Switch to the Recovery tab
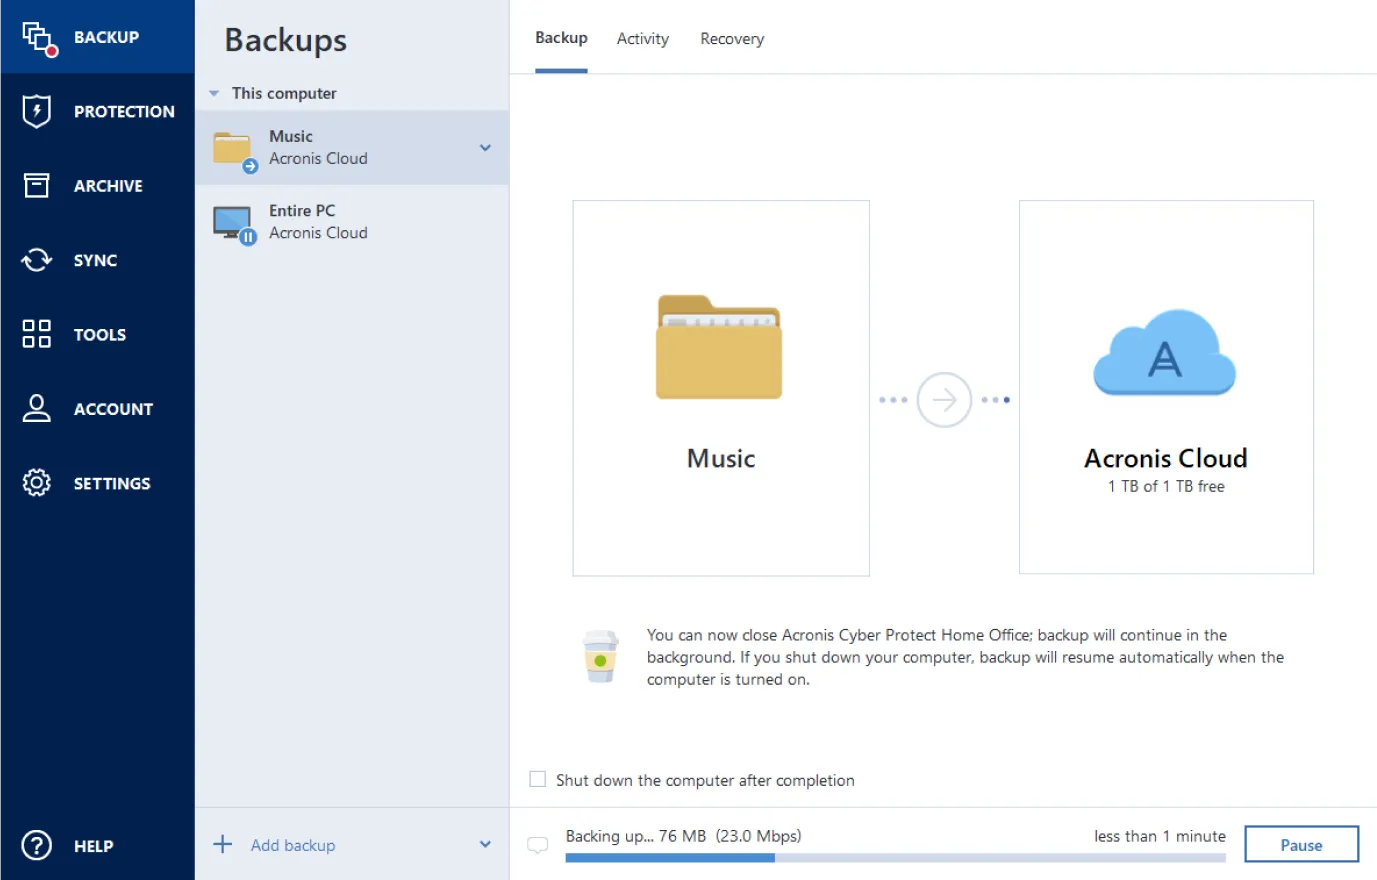The width and height of the screenshot is (1377, 880). [732, 39]
